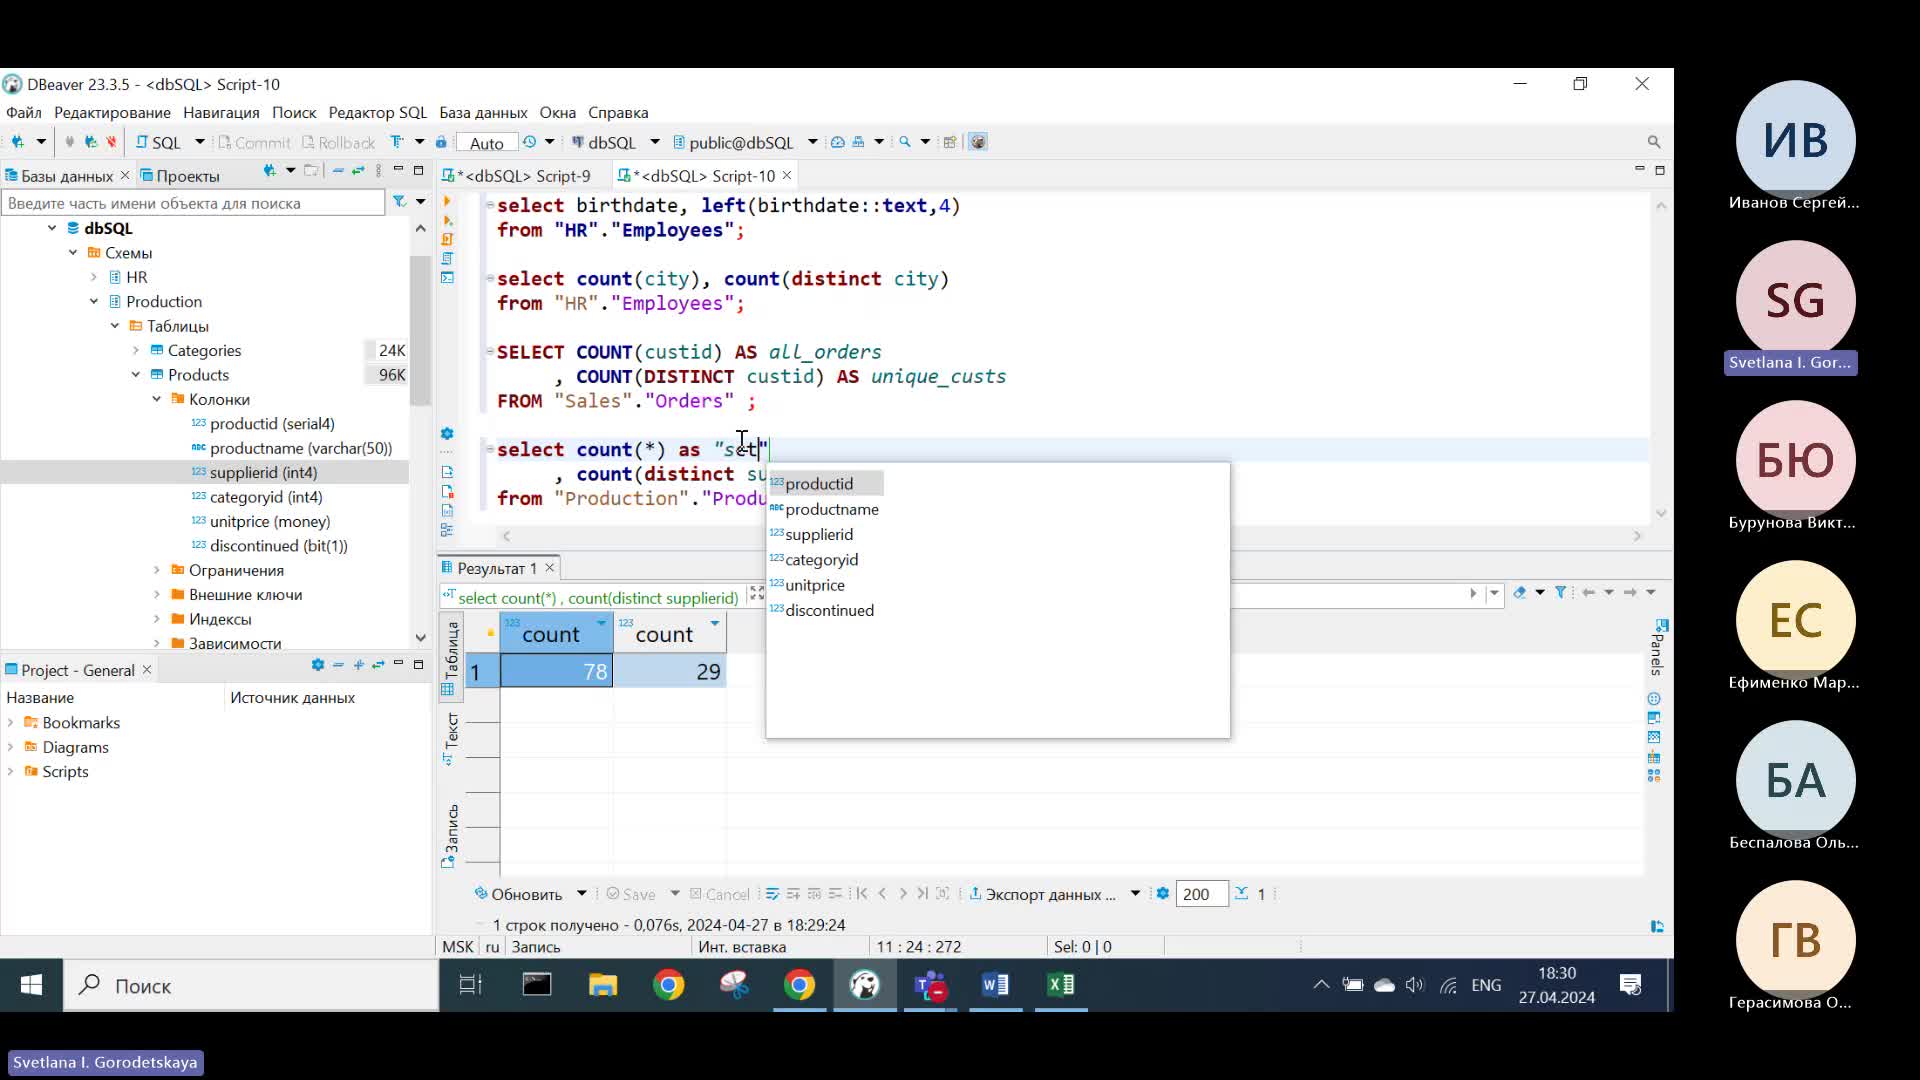1920x1080 pixels.
Task: Click the New connection plug icon
Action: (17, 142)
